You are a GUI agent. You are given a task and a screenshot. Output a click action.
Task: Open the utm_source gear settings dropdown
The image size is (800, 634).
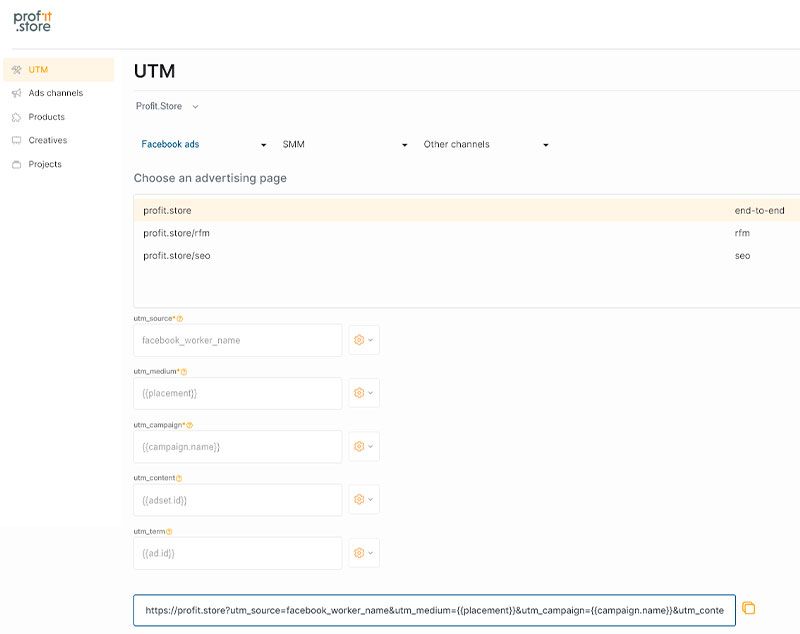click(x=364, y=340)
